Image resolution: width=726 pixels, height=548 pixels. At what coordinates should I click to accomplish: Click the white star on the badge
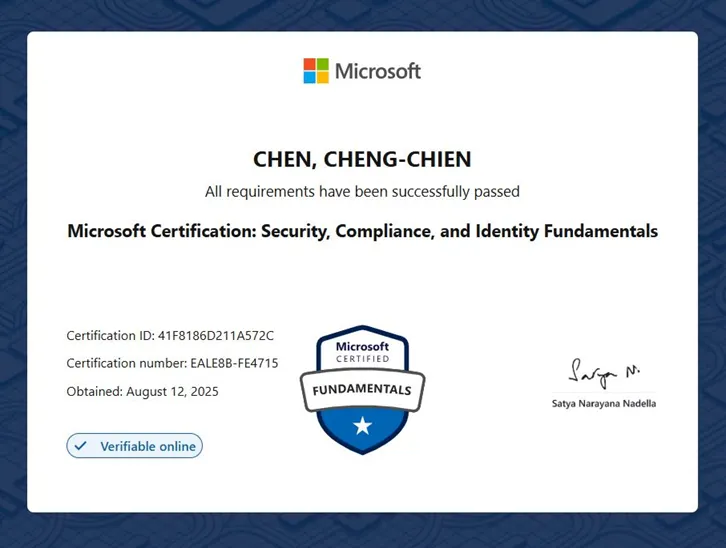pos(363,425)
